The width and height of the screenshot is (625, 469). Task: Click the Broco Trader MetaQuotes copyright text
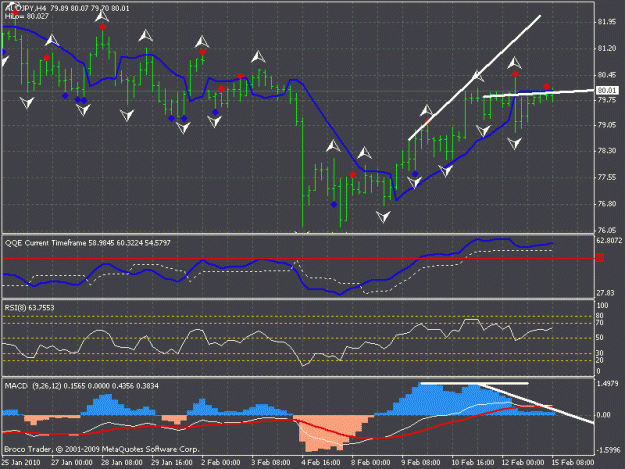[102, 449]
